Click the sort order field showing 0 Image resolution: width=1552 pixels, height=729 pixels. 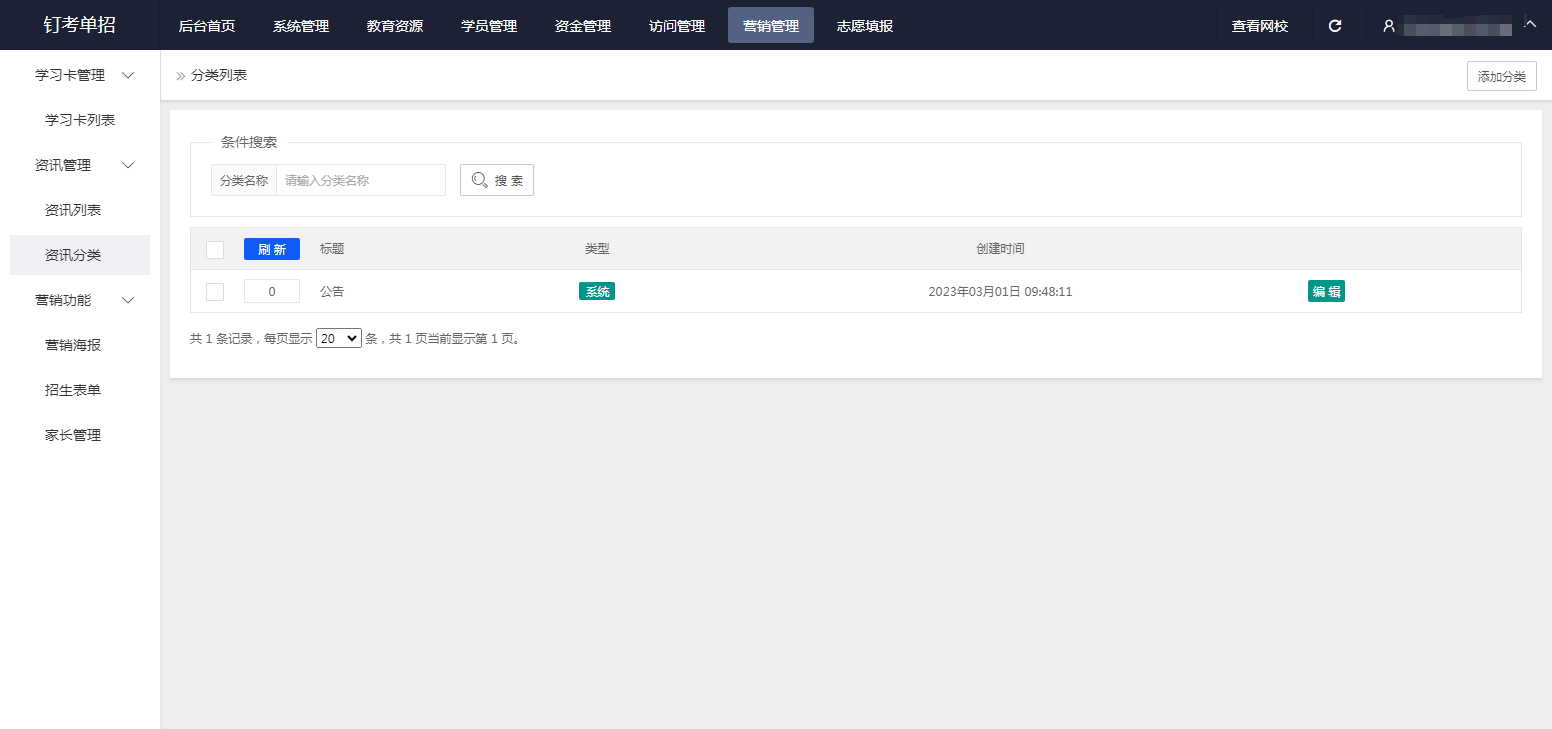pyautogui.click(x=272, y=291)
